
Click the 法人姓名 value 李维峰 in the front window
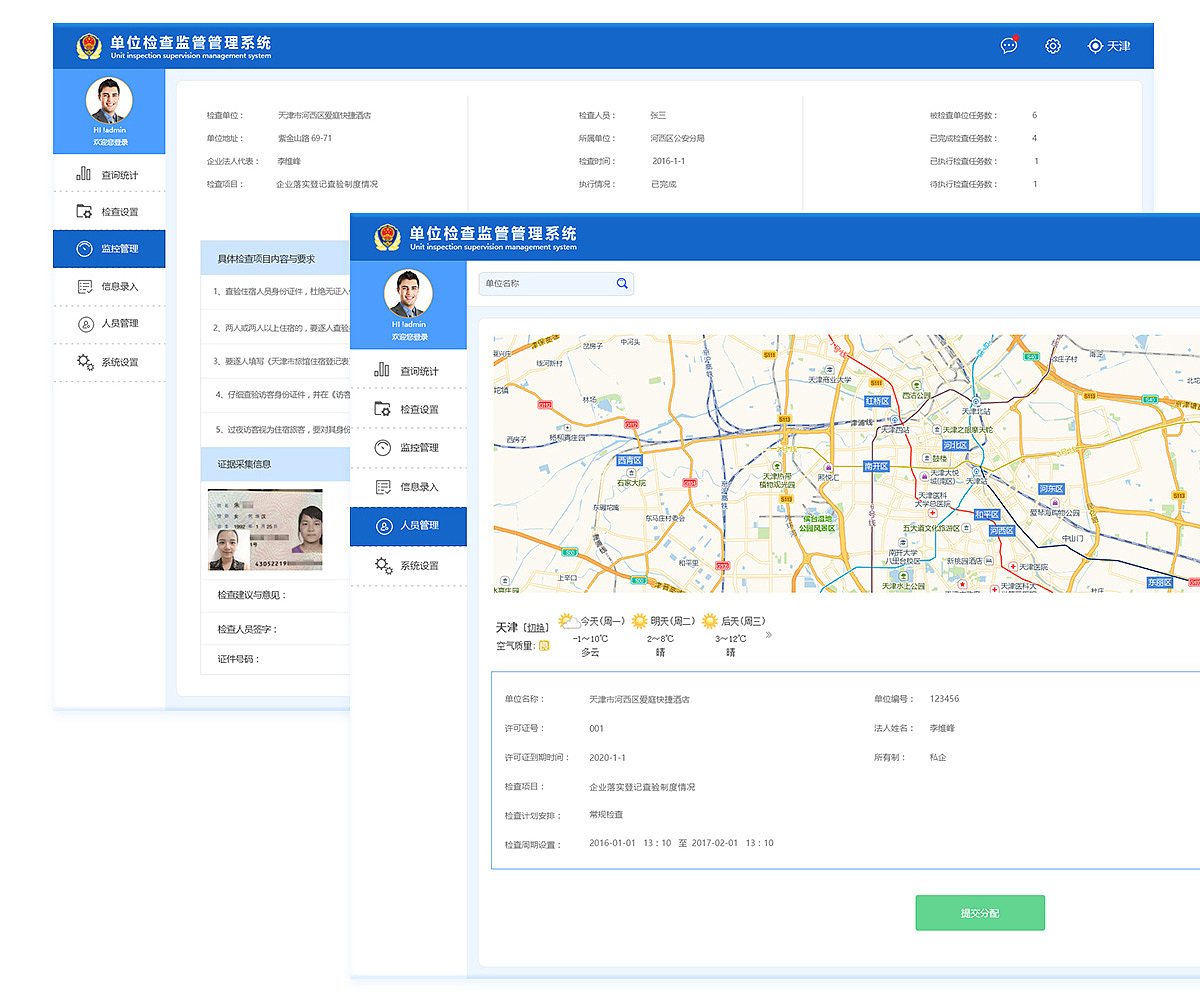tap(942, 728)
